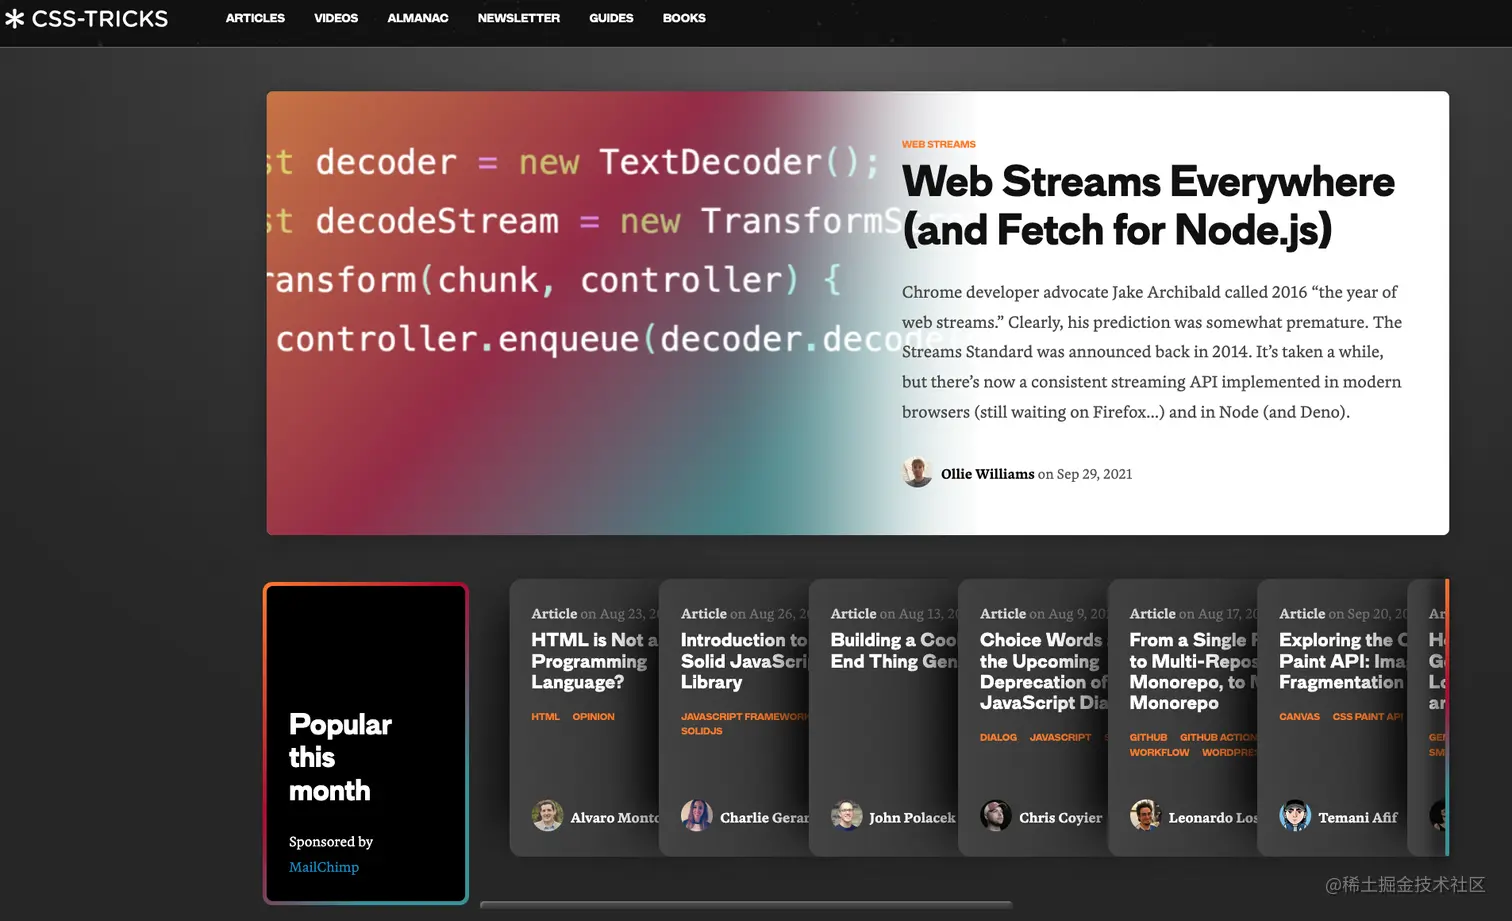1512x921 pixels.
Task: Go to the Almanac section
Action: 417,18
